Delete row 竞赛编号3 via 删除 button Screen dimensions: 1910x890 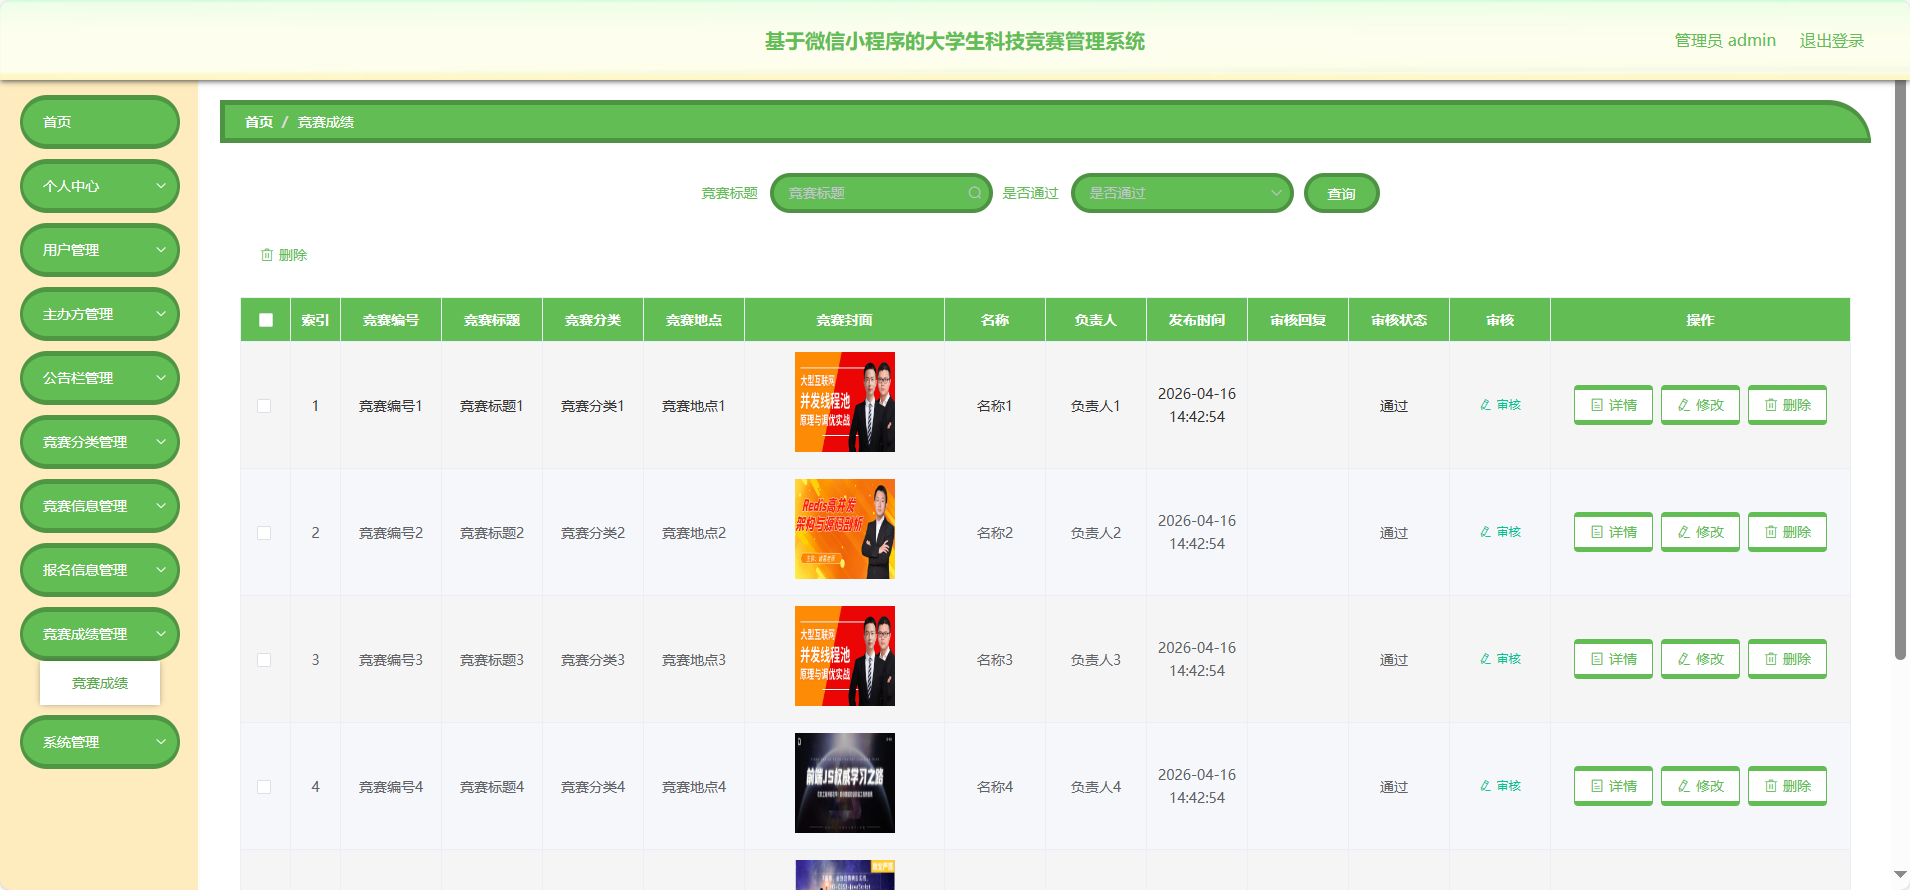1787,659
